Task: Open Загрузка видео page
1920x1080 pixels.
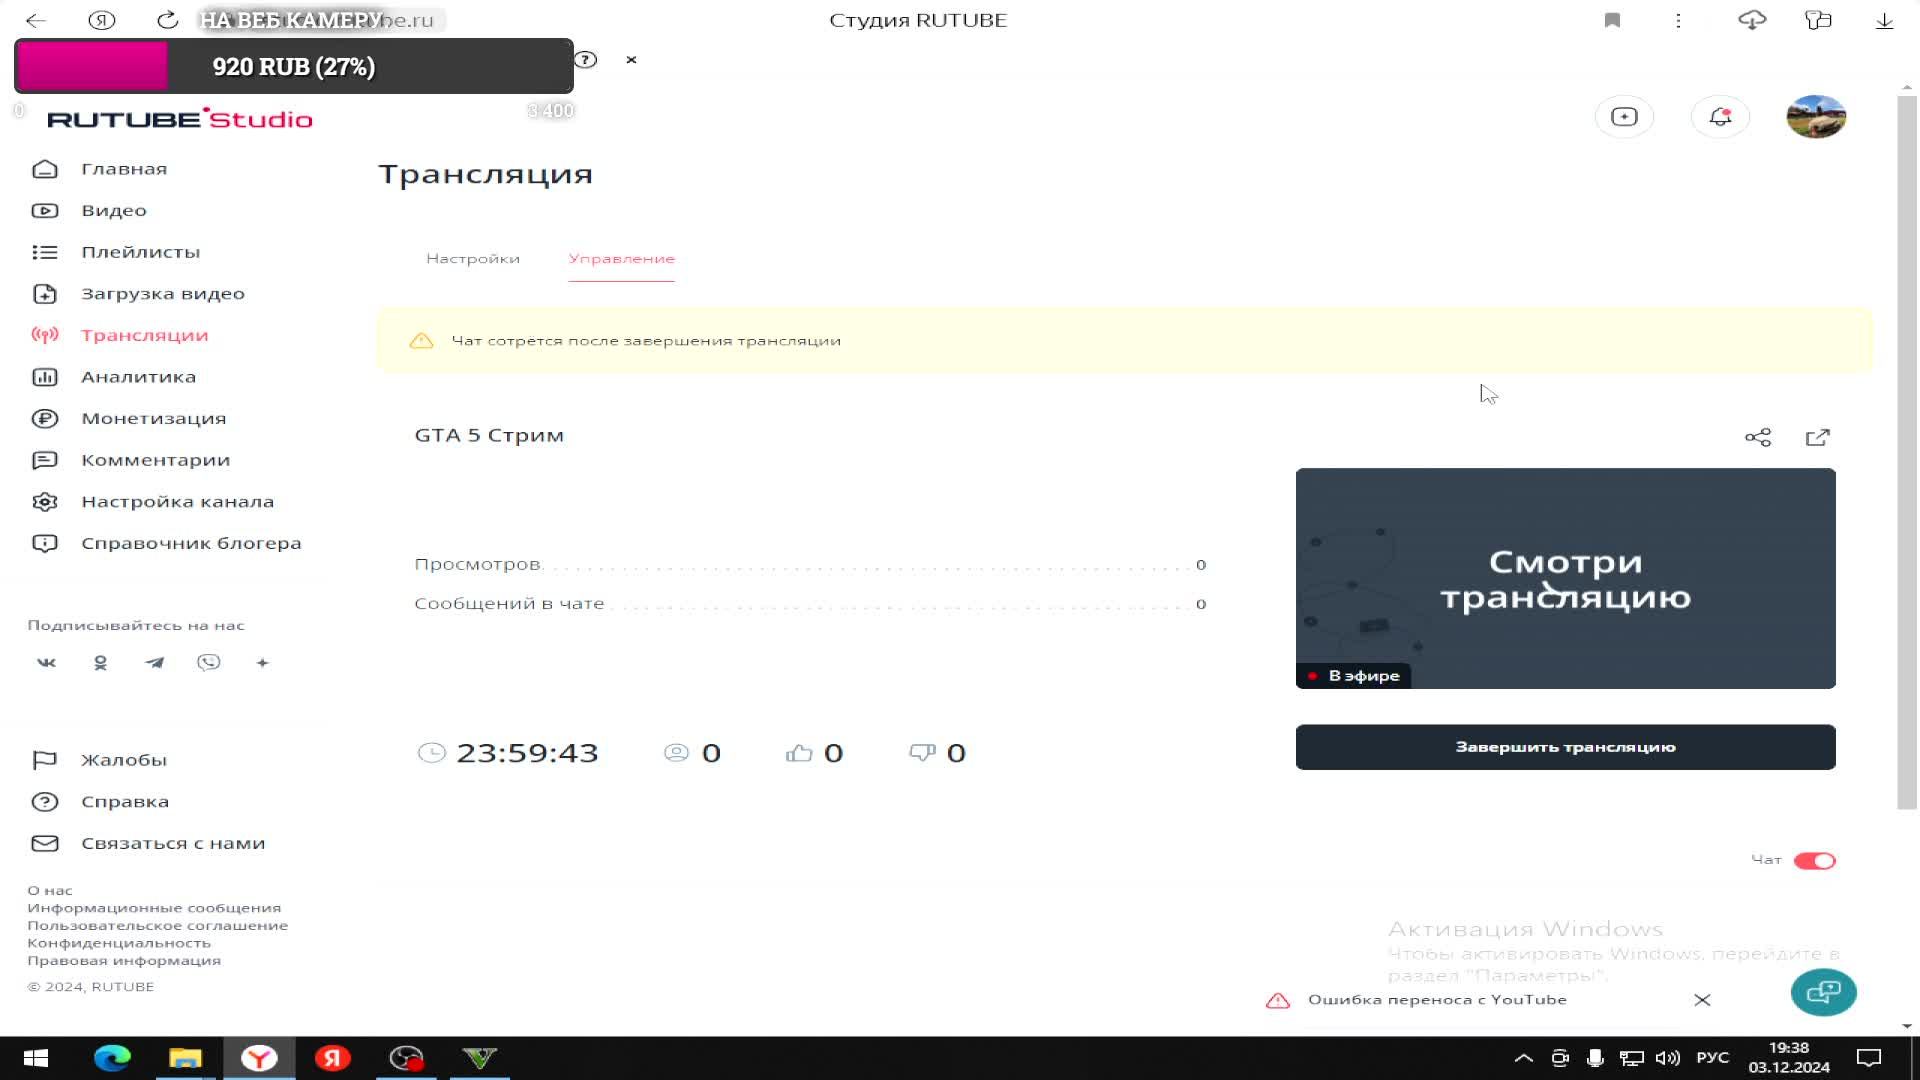Action: 138,294
